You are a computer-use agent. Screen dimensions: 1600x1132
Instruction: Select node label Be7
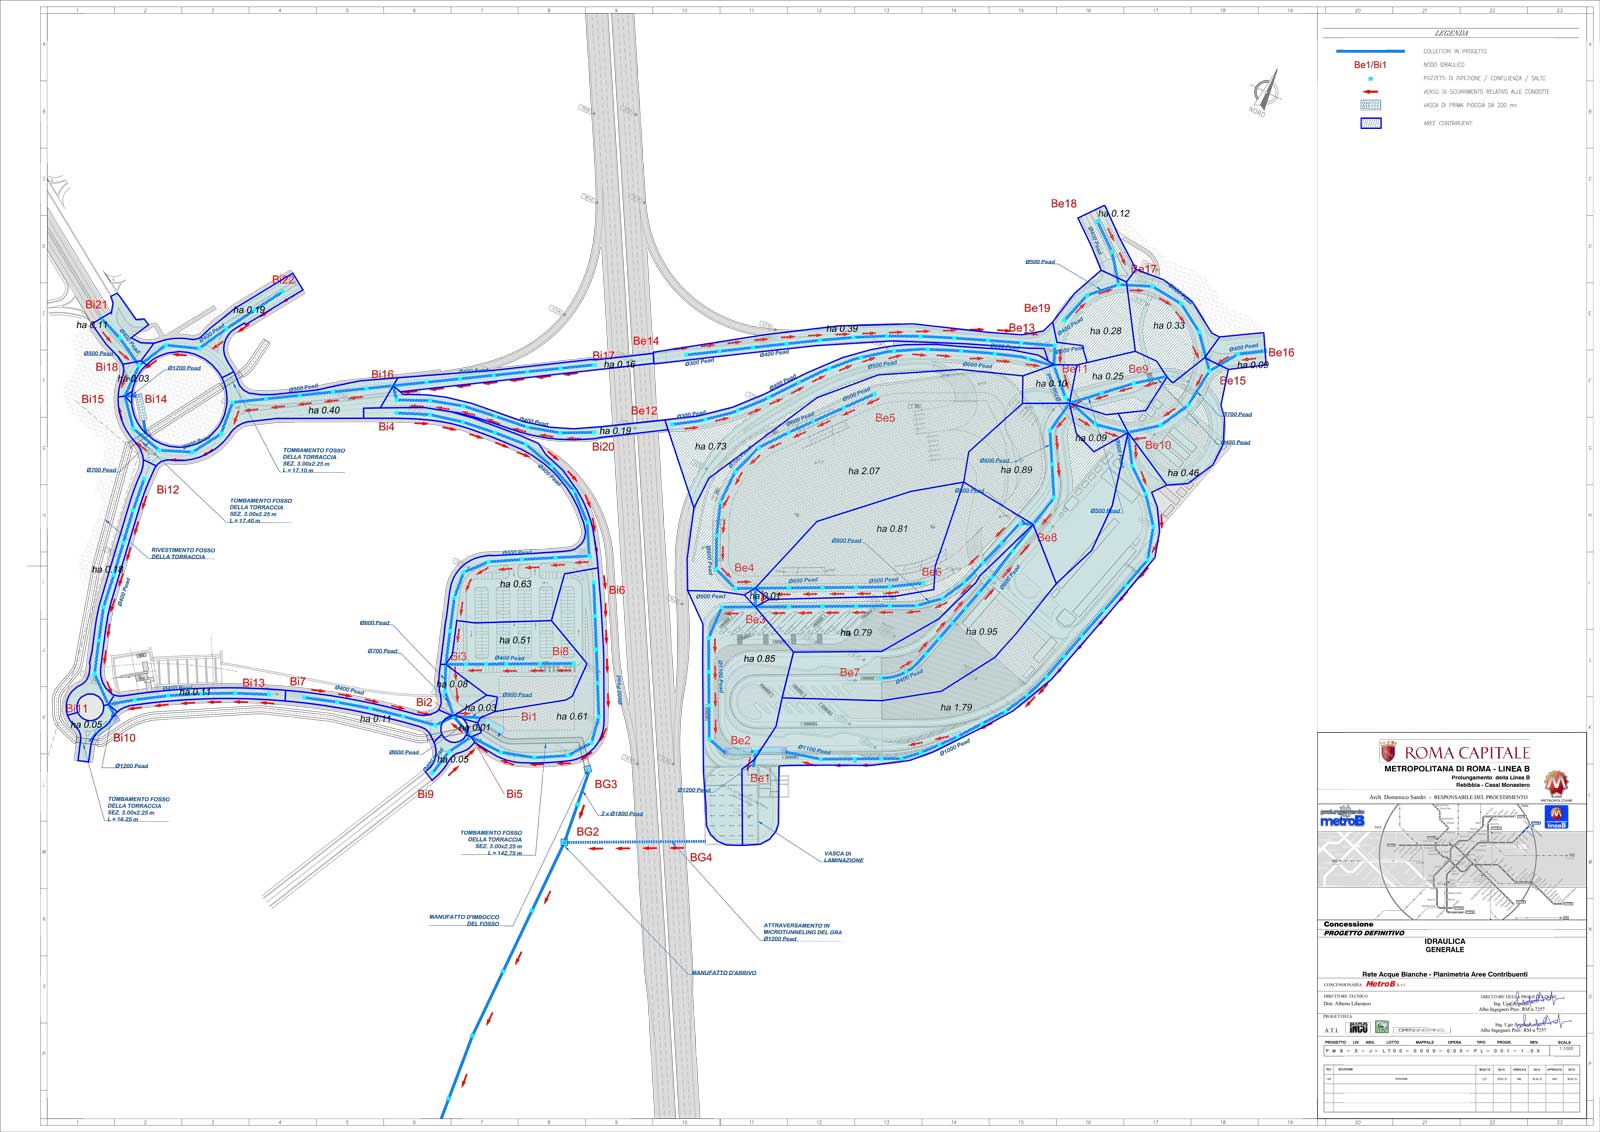(x=849, y=673)
